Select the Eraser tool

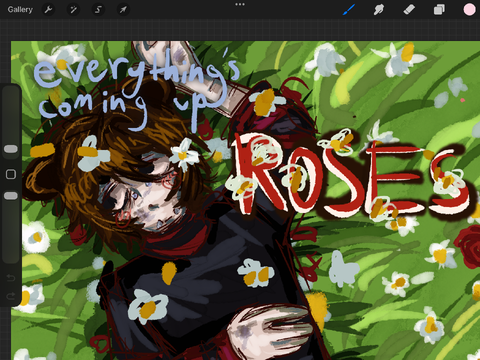tap(409, 10)
